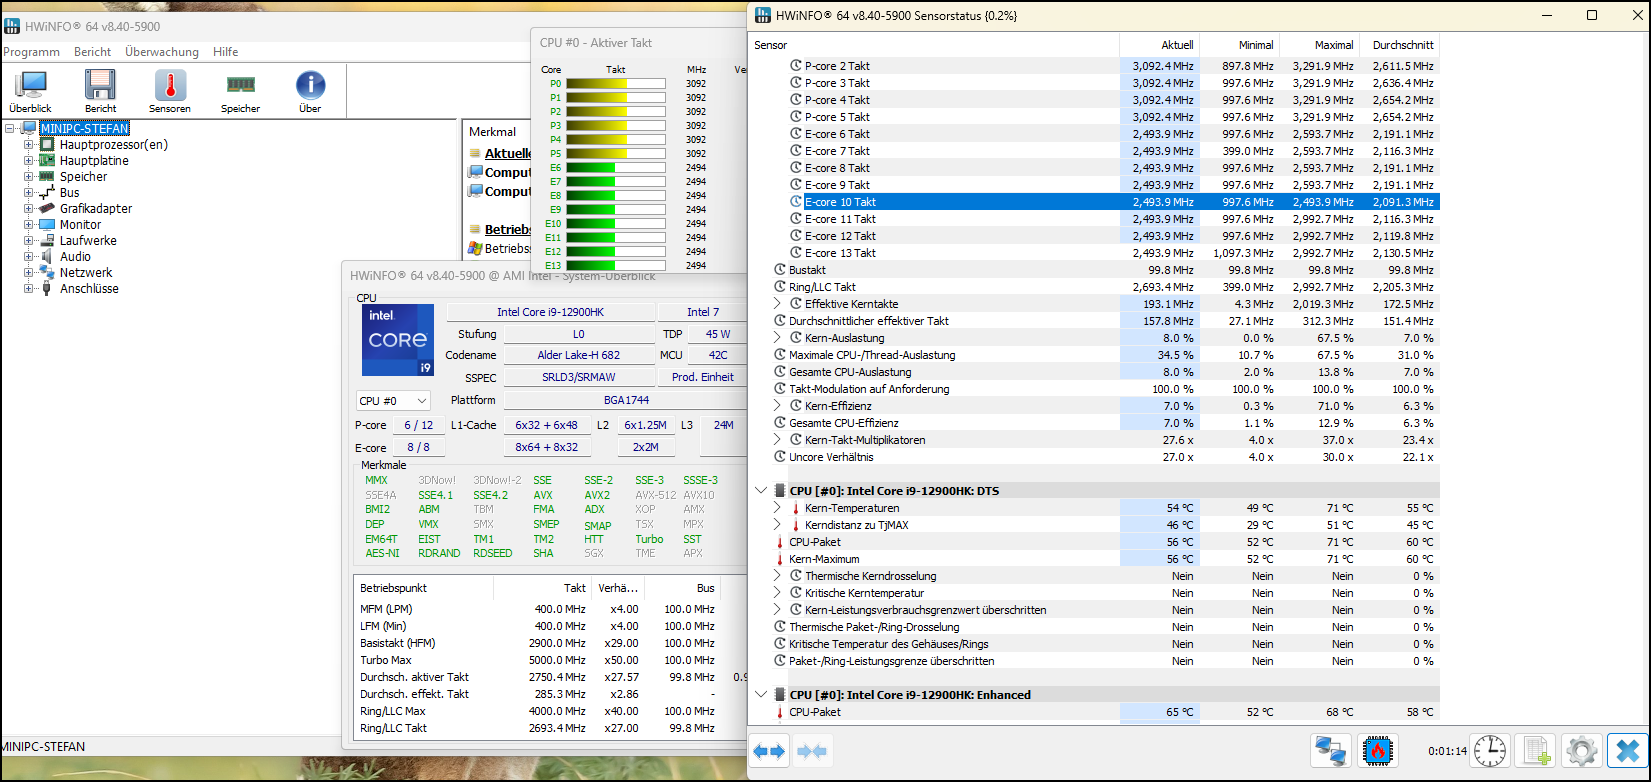Select the E-core 10 Takt row

[x=1095, y=202]
